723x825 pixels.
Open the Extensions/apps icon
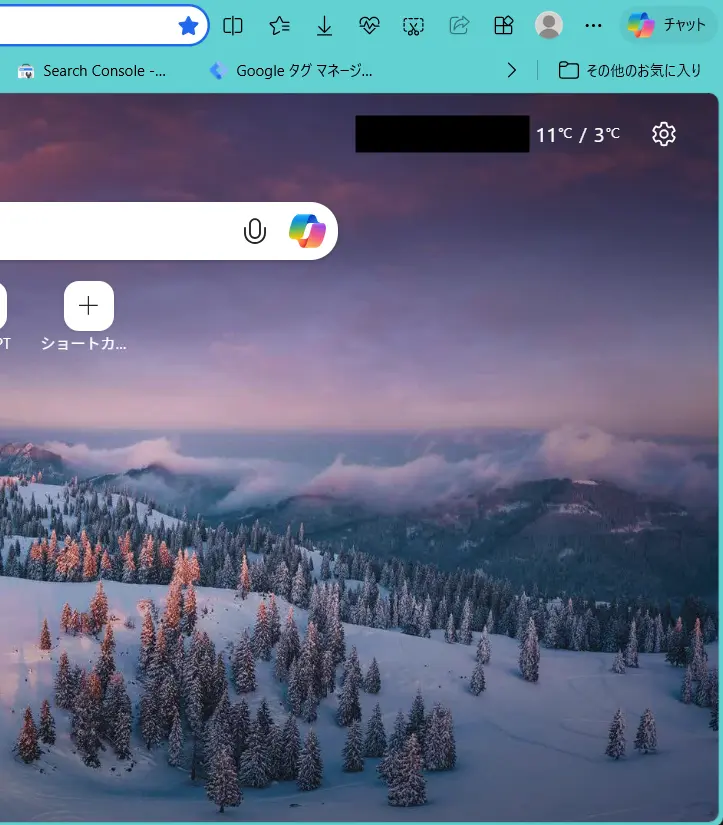(504, 26)
